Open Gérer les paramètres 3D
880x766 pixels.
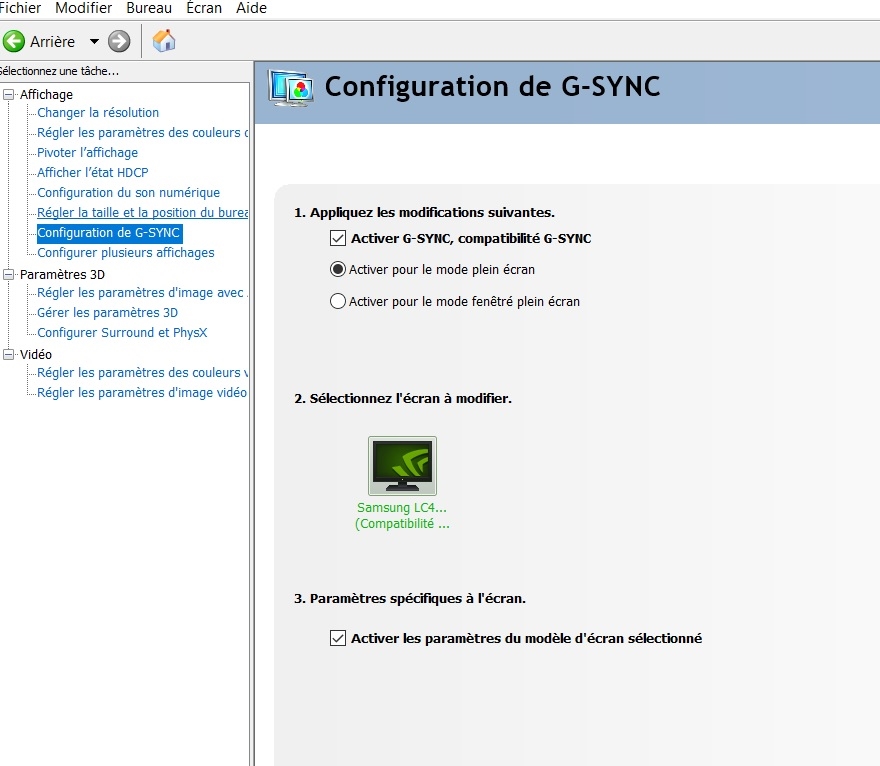[x=107, y=313]
